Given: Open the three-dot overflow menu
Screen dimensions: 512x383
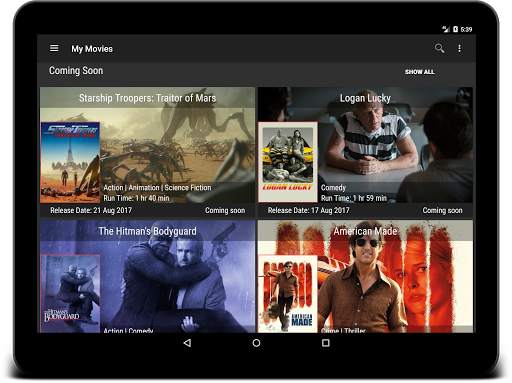Looking at the screenshot, I should pyautogui.click(x=460, y=48).
